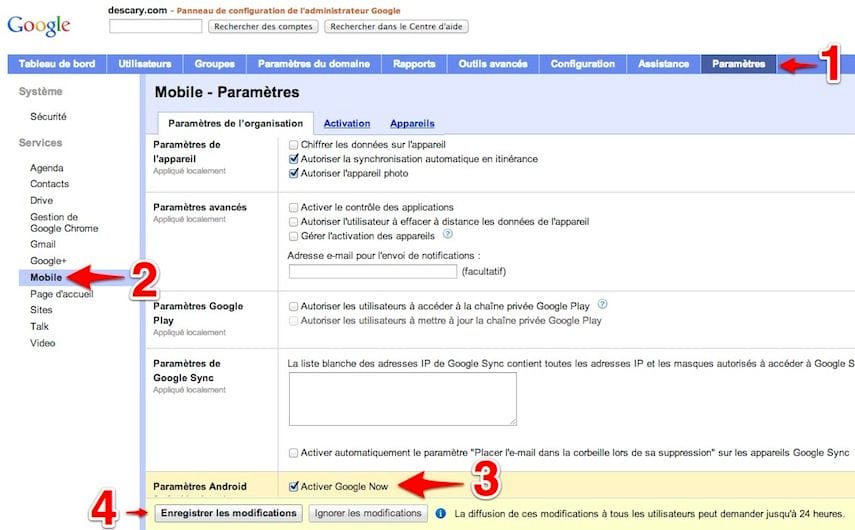Click the descary.com domain text
This screenshot has height=530, width=855.
point(137,10)
